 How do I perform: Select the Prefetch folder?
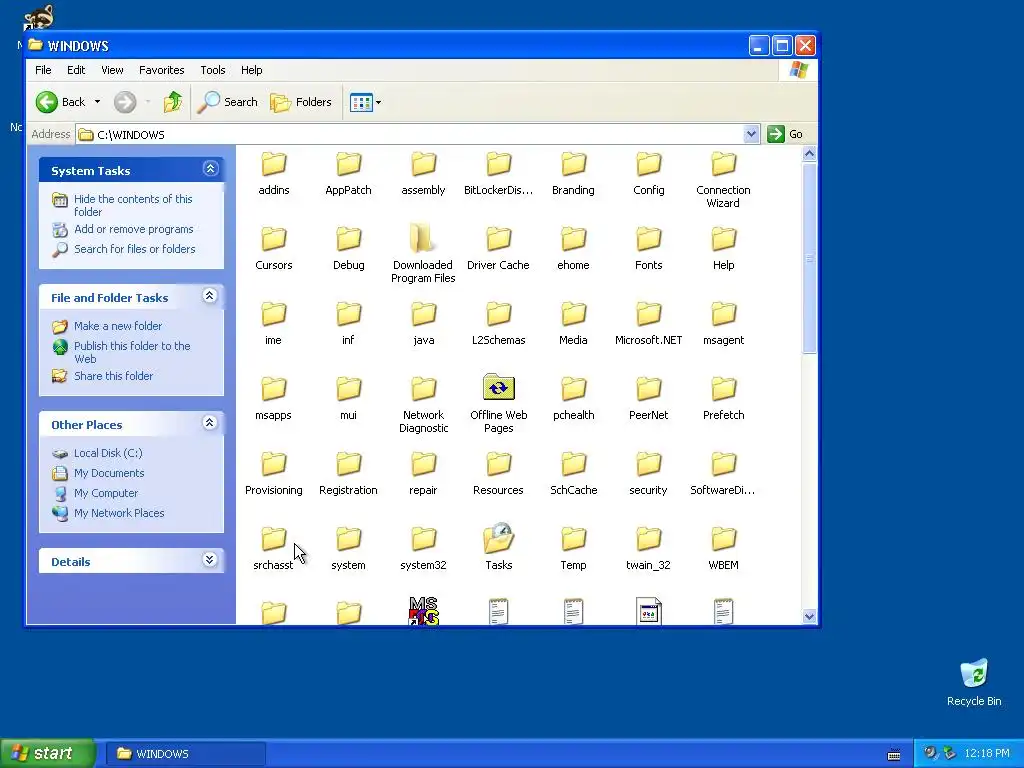click(x=724, y=398)
